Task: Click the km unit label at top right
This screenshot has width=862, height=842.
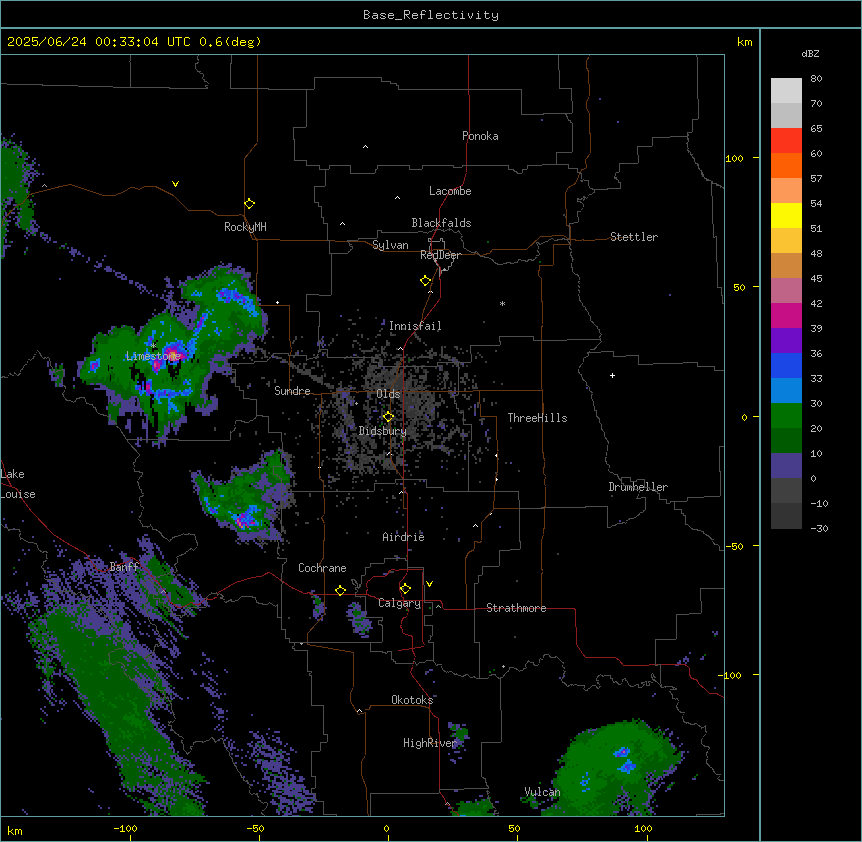Action: (744, 42)
